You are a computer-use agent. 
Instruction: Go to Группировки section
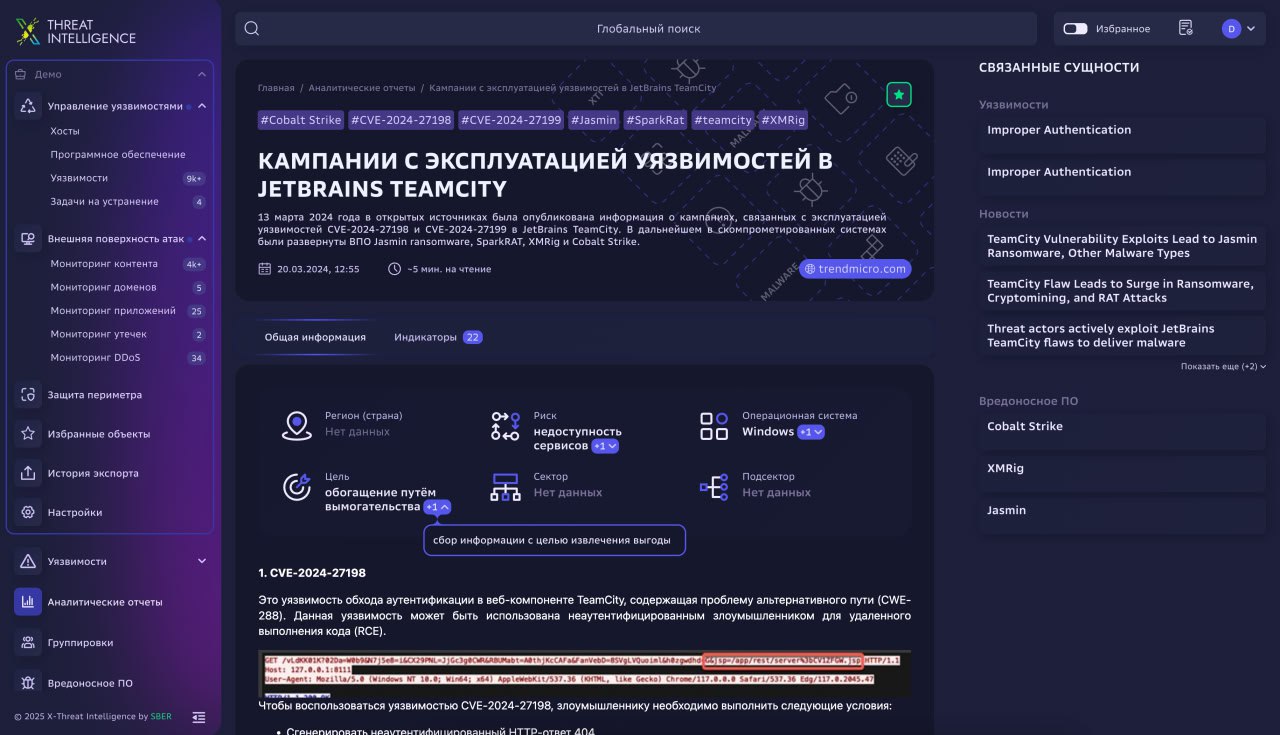(x=80, y=643)
